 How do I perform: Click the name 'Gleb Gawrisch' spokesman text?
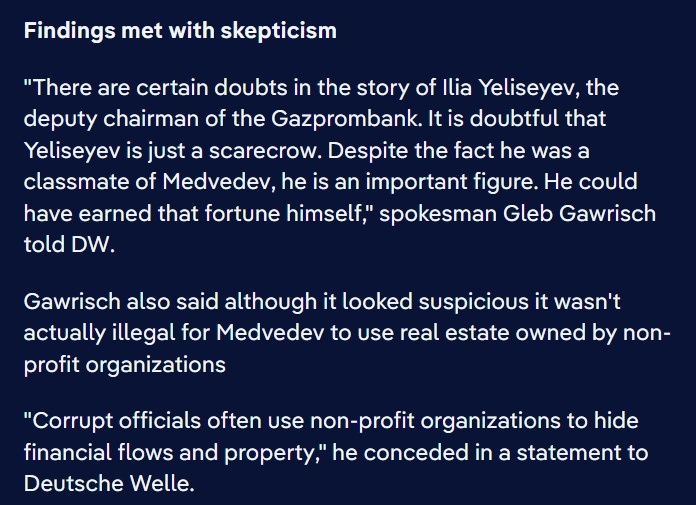(579, 213)
